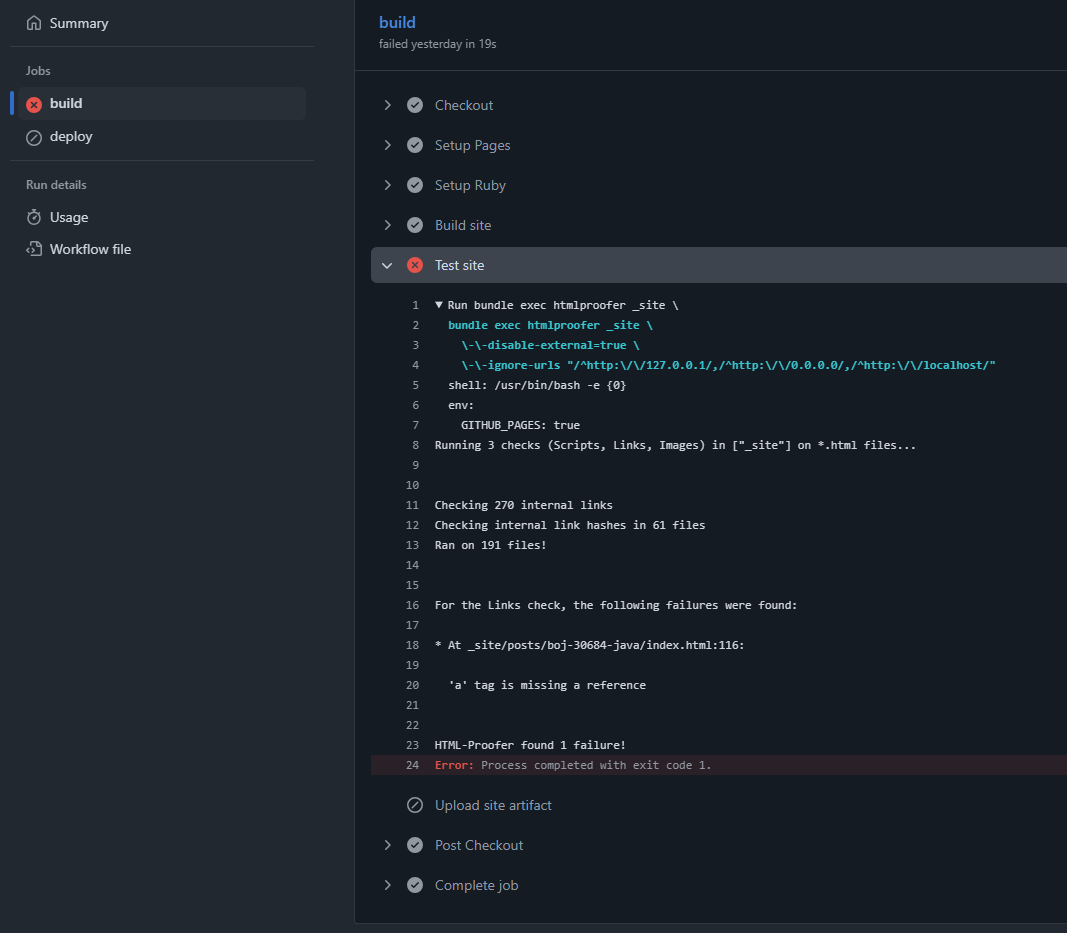Viewport: 1067px width, 933px height.
Task: Click the 'GITHUB_PAGES: true' env line
Action: 521,425
